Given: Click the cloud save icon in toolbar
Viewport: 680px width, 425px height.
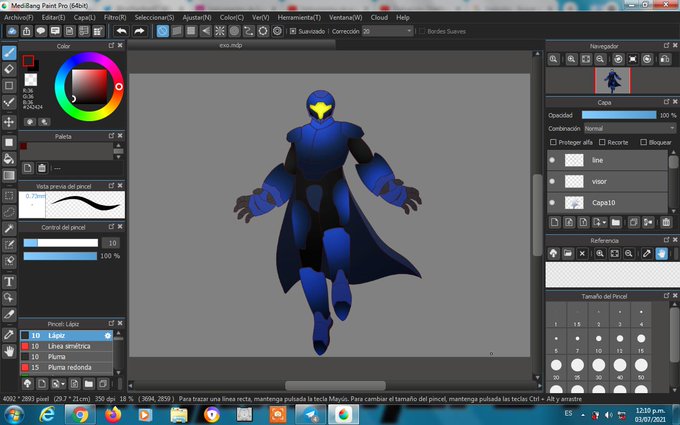Looking at the screenshot, I should [12, 31].
